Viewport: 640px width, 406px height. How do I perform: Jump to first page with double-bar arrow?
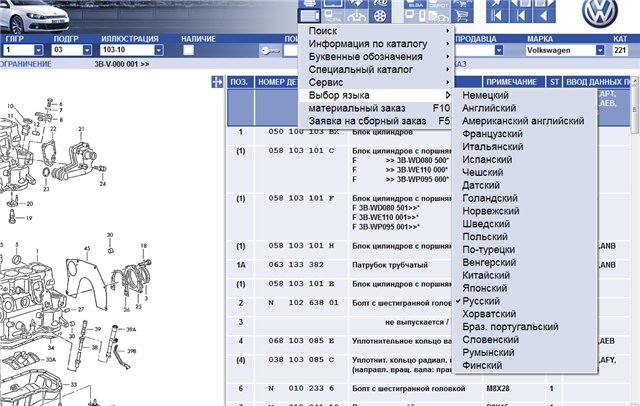click(497, 16)
